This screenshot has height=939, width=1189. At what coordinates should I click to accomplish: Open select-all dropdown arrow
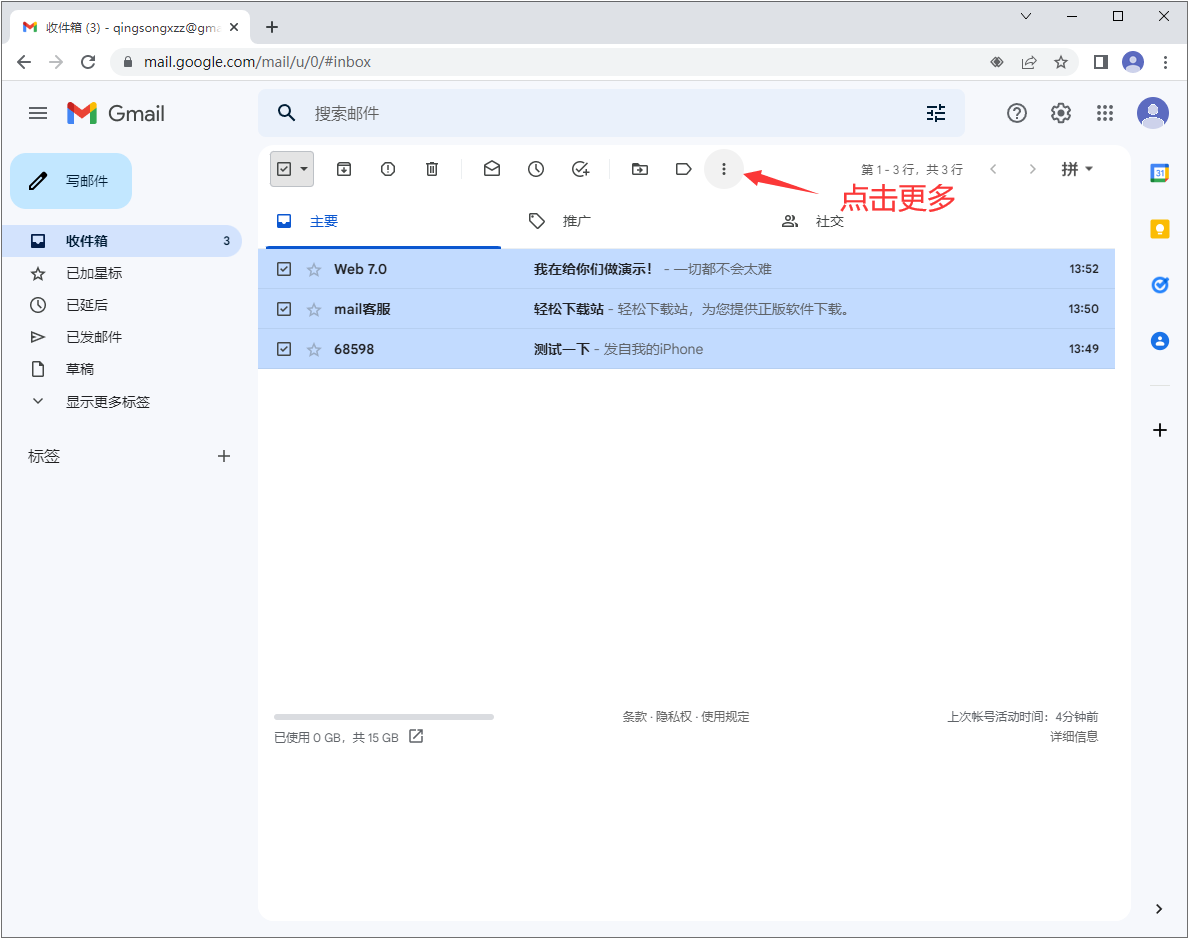coord(304,169)
